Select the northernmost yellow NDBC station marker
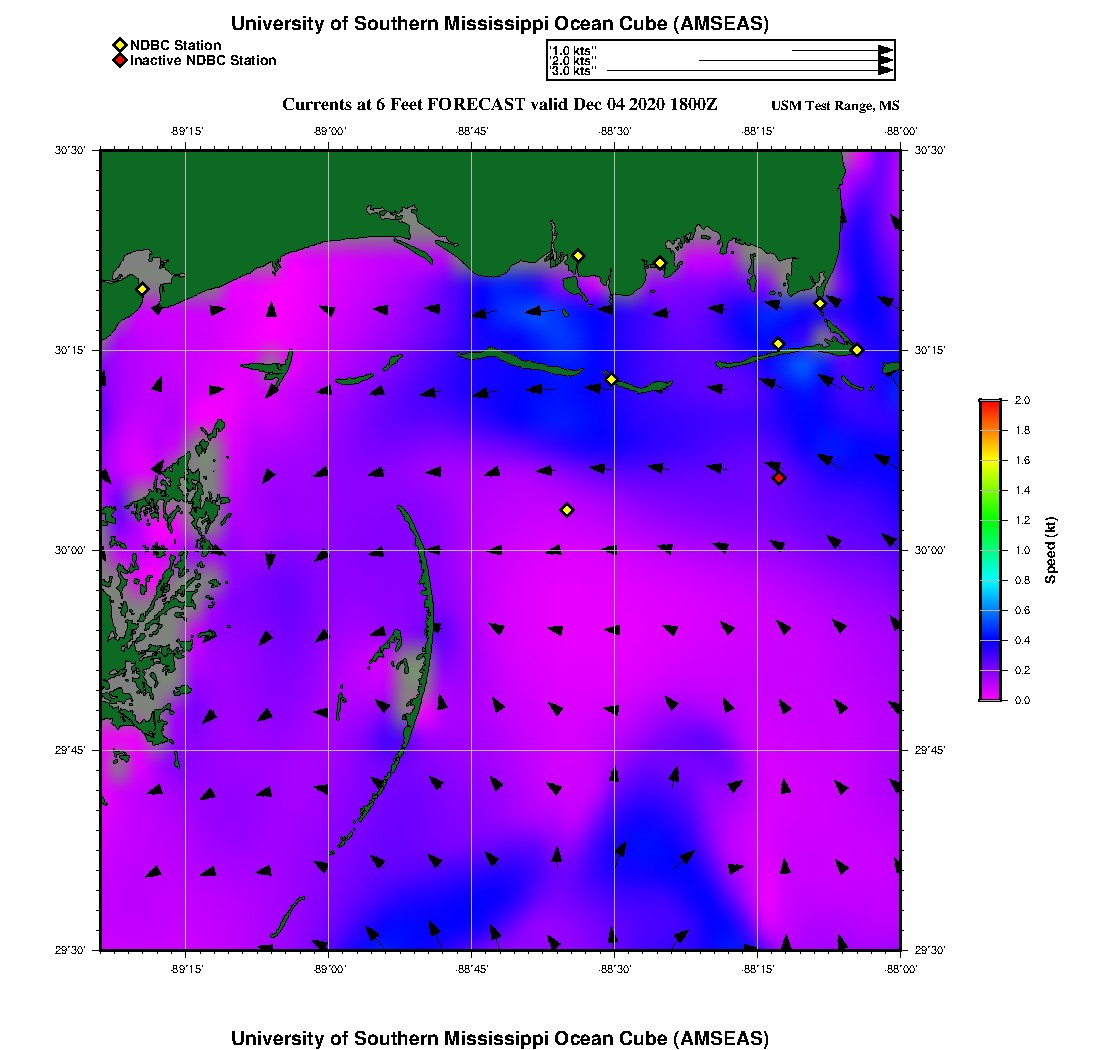 578,255
